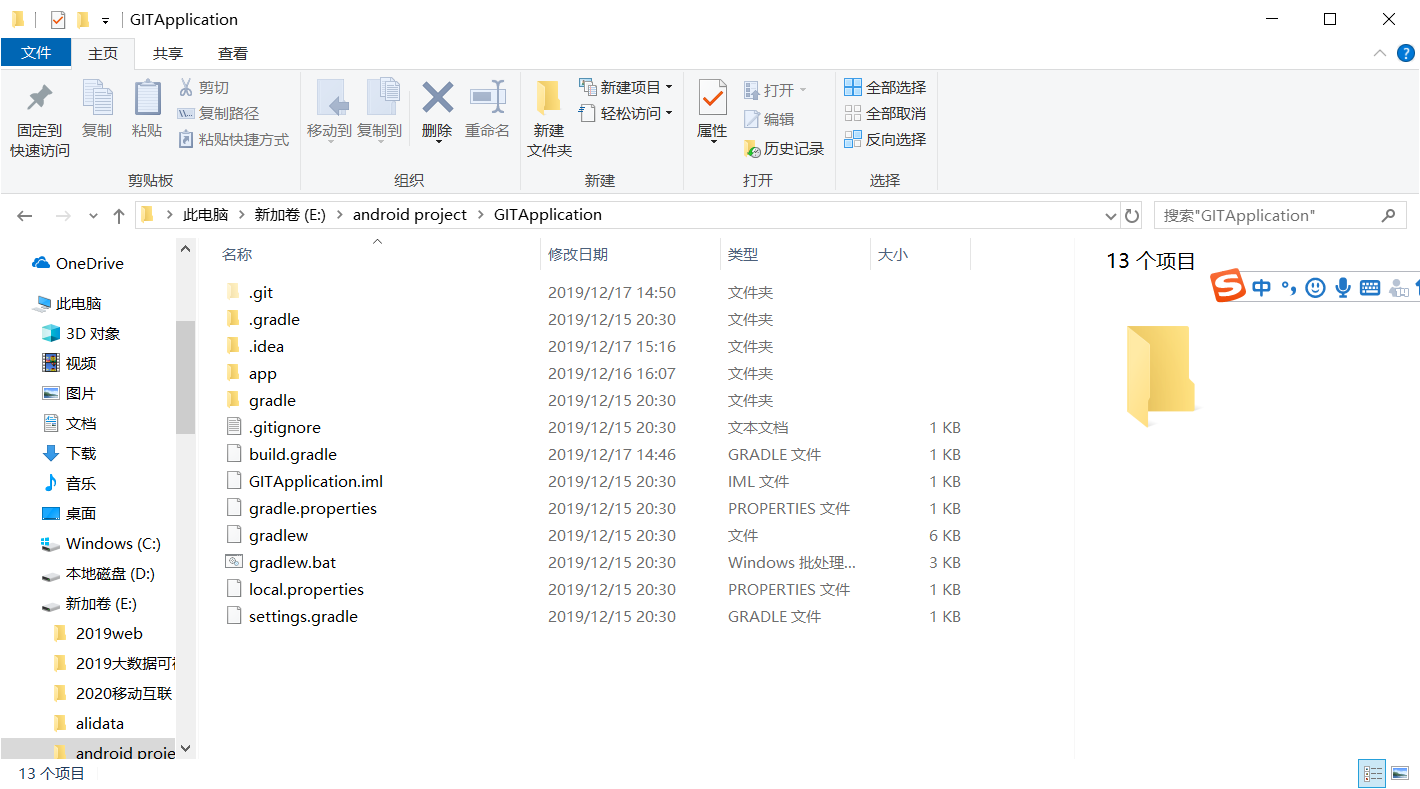The height and width of the screenshot is (789, 1420).
Task: Select OneDrive in the navigation pane
Action: pos(78,264)
